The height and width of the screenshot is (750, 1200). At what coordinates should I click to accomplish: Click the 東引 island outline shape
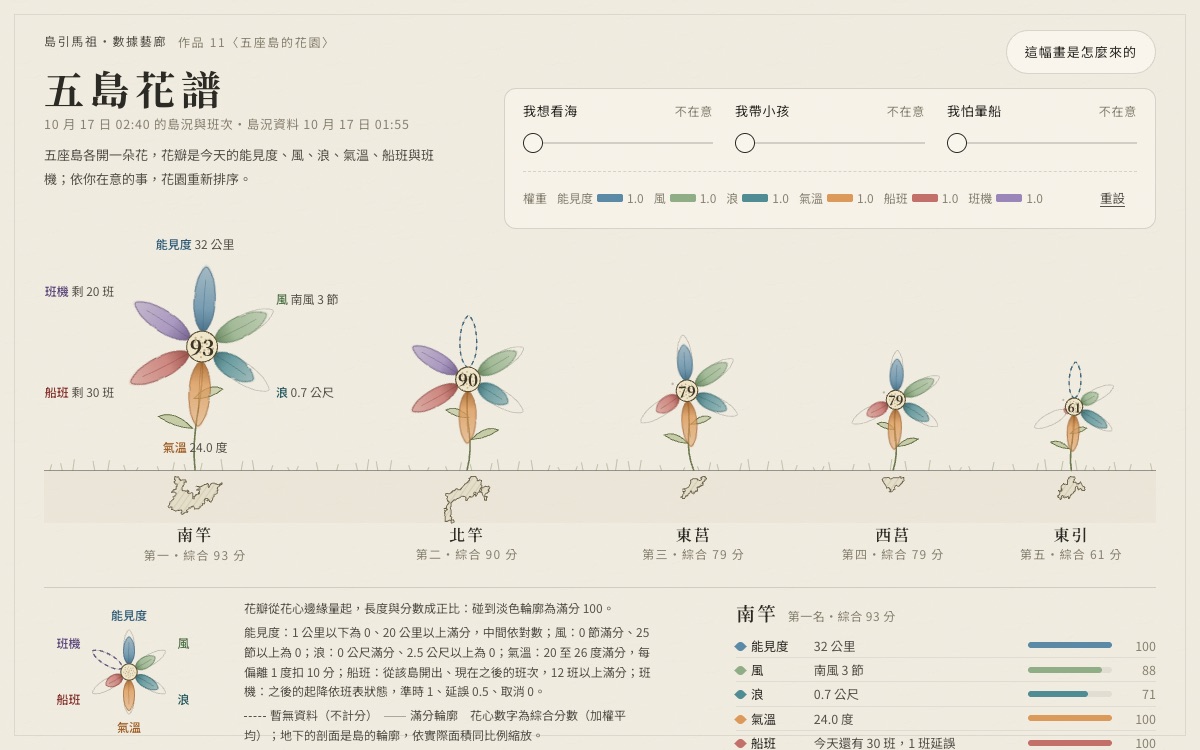click(x=1071, y=487)
